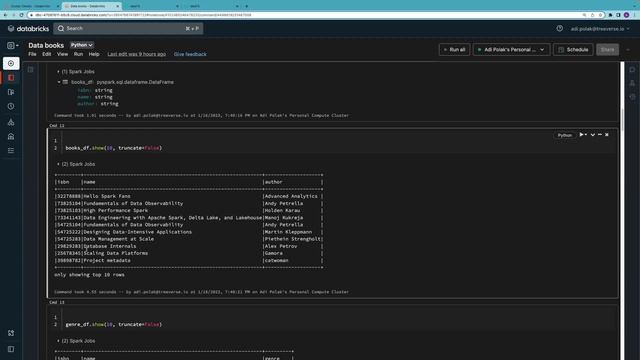Open the cluster selector Adi Polak's Personal dropdown
Viewport: 640px width, 360px height.
(x=511, y=50)
